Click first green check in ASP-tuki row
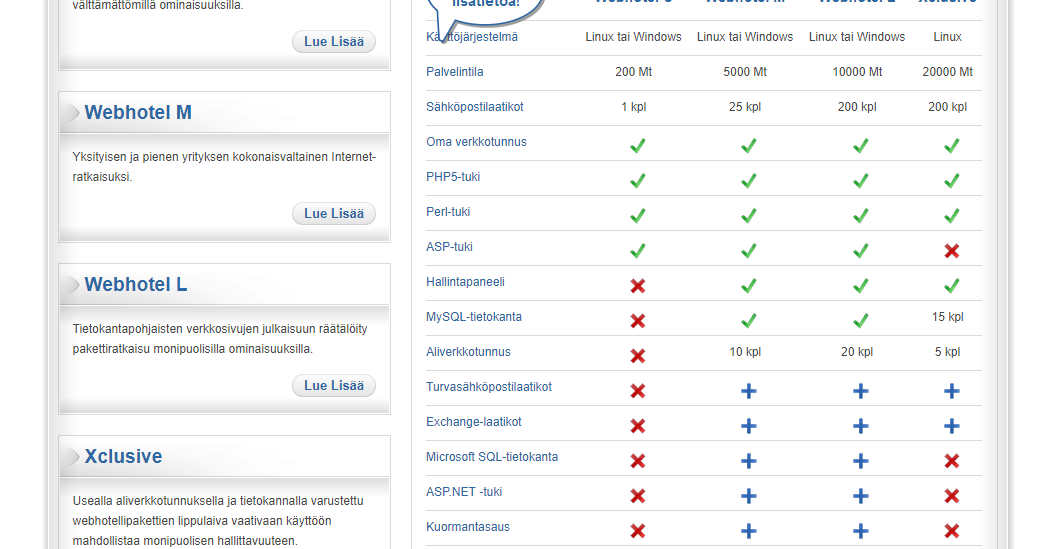1057x549 pixels. 637,251
